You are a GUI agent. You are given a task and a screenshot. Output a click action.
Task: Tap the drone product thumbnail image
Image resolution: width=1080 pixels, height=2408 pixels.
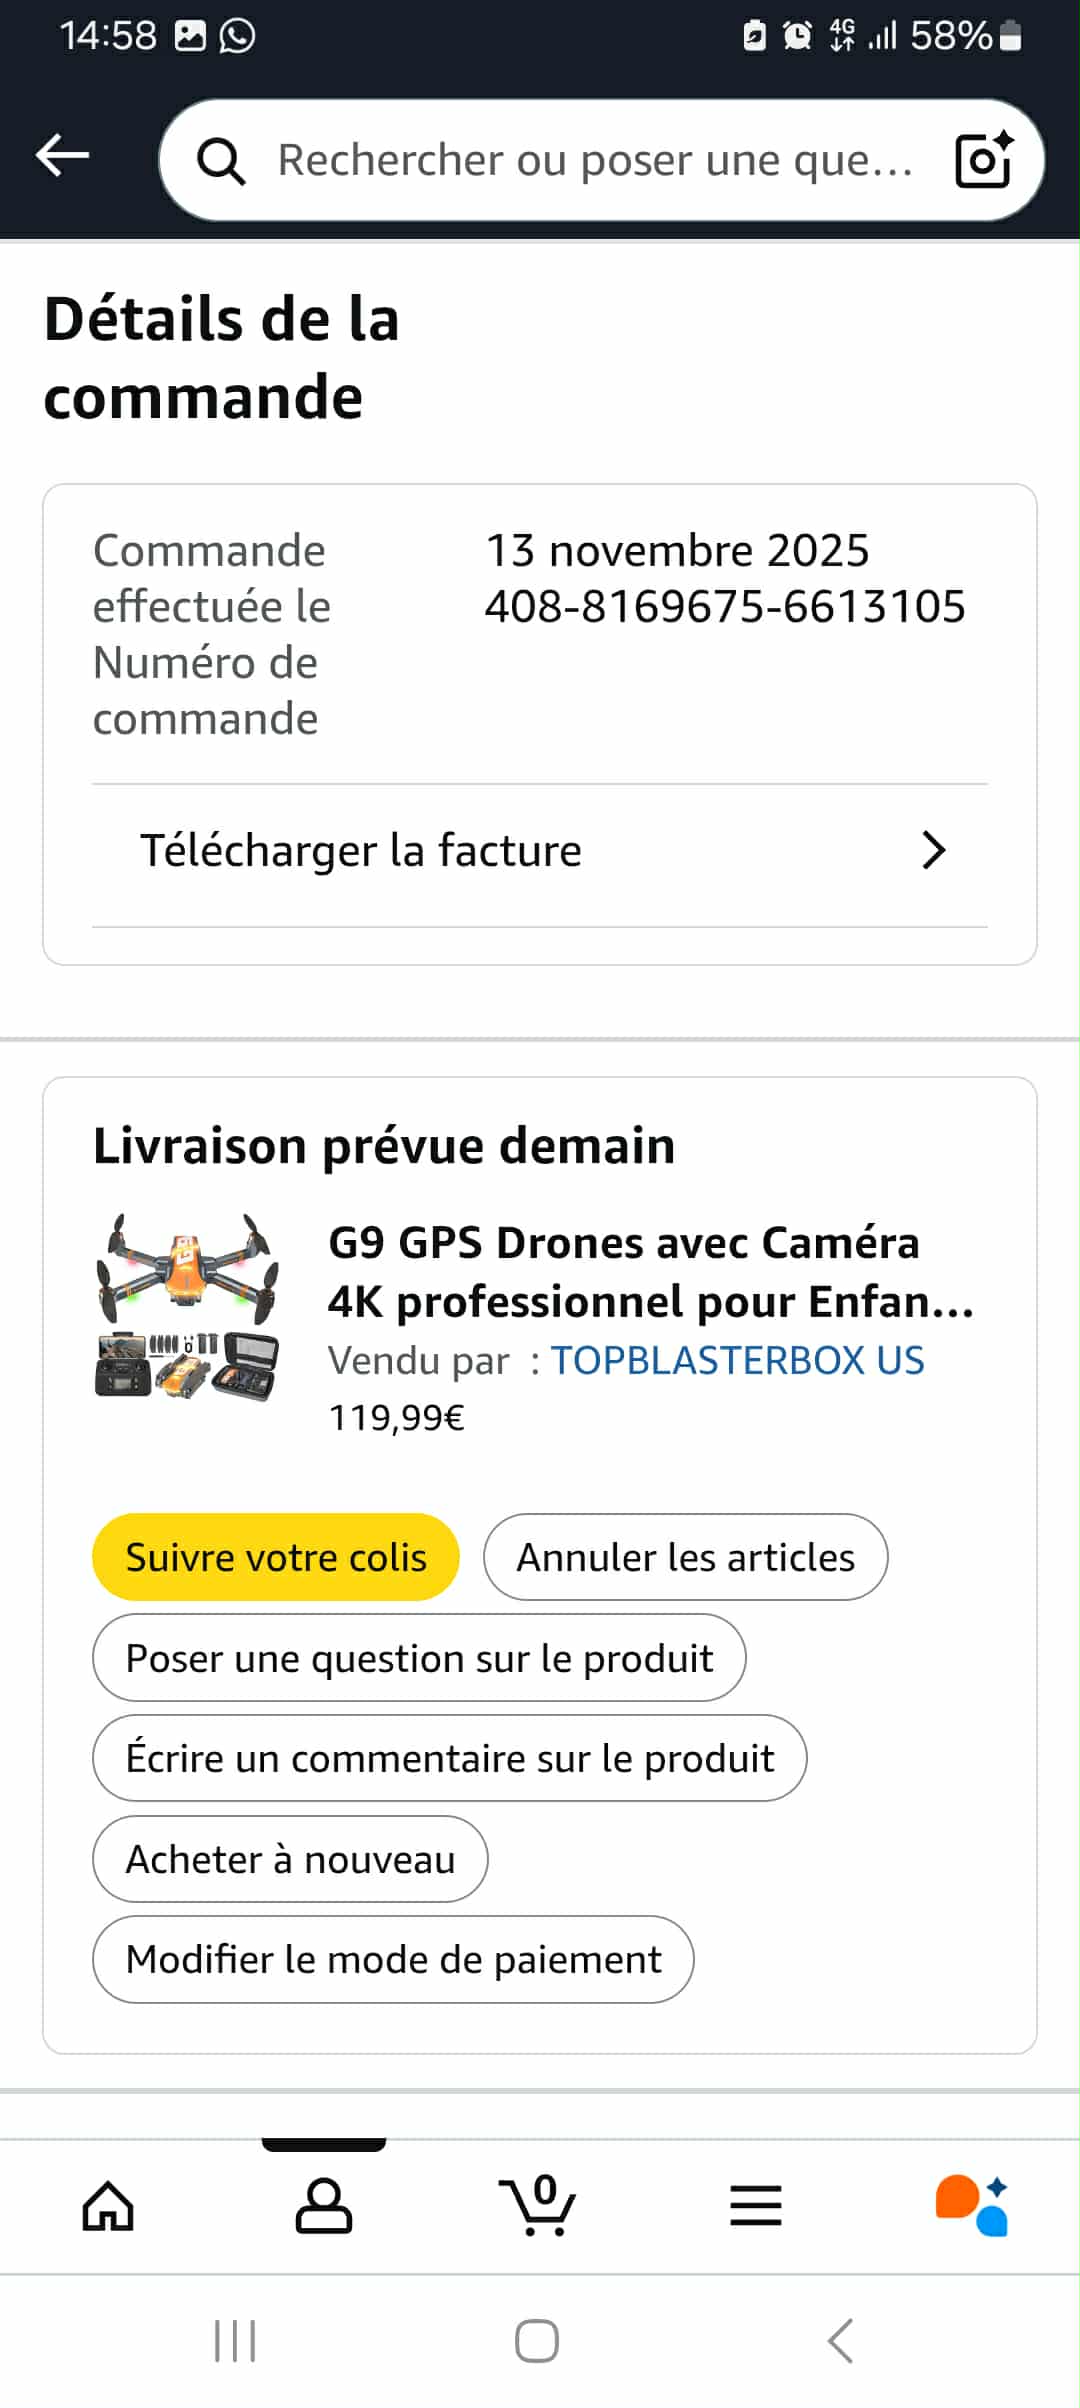[187, 1305]
